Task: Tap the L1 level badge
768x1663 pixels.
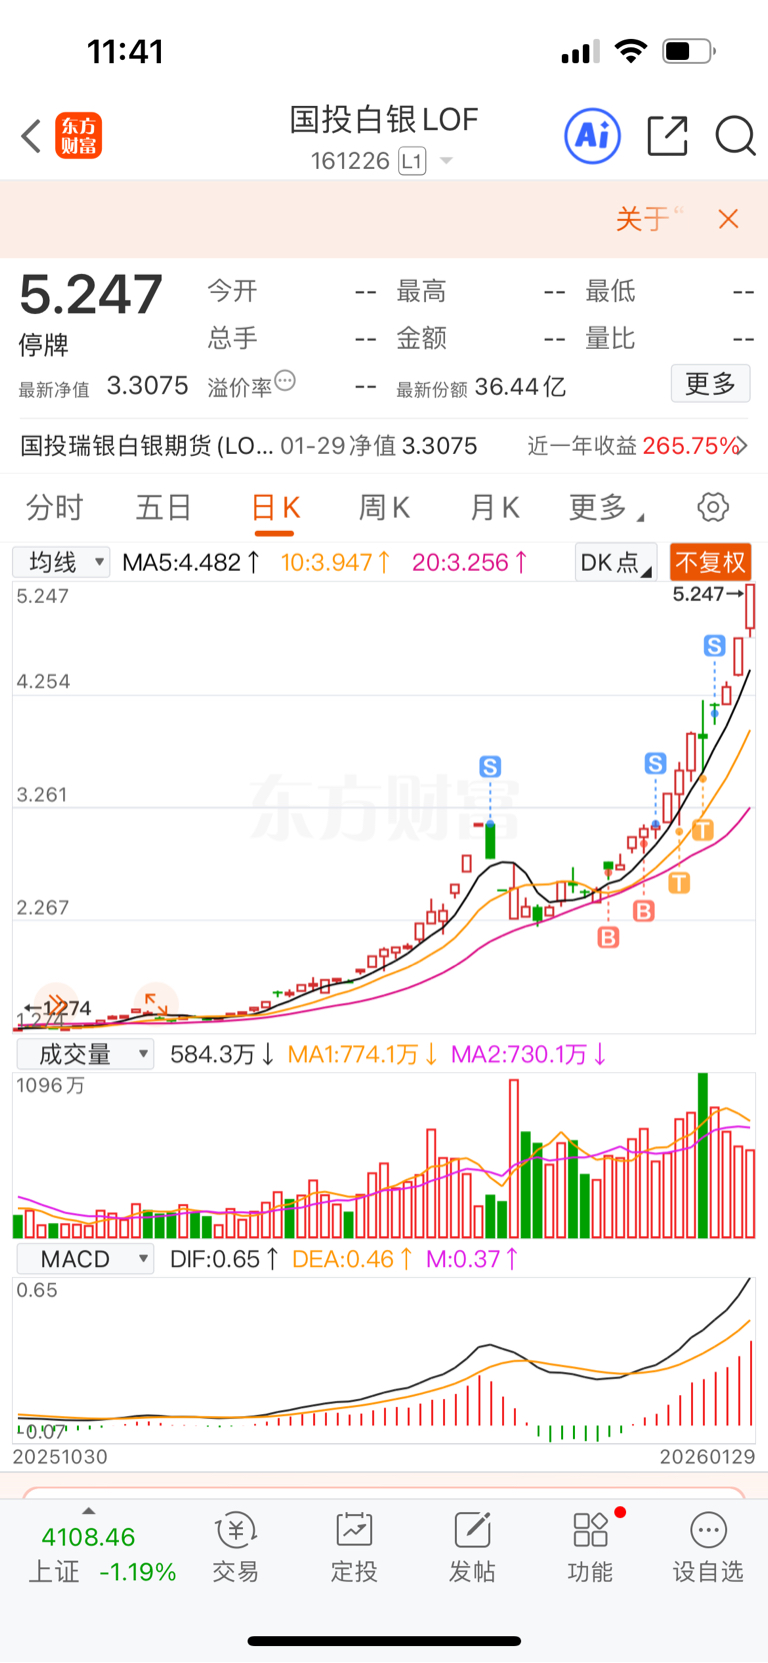Action: tap(412, 161)
